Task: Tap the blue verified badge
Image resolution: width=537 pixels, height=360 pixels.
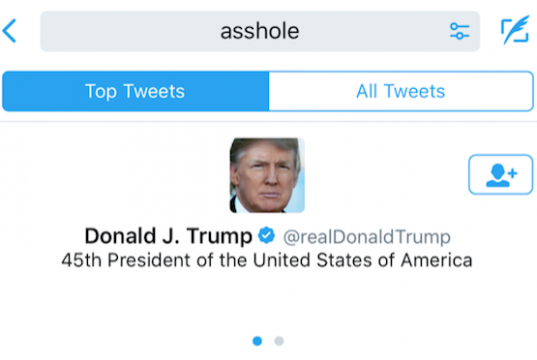Action: (266, 235)
